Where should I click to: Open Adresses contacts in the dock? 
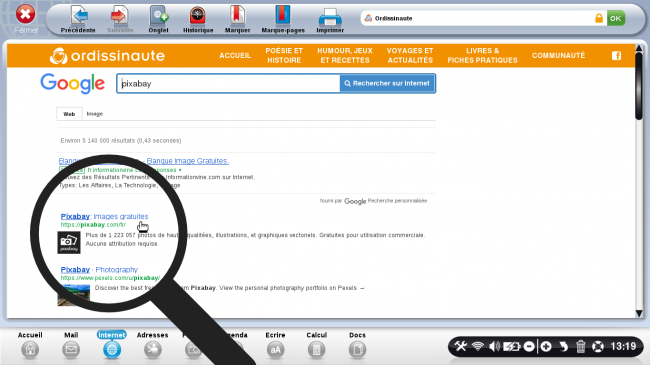click(153, 345)
